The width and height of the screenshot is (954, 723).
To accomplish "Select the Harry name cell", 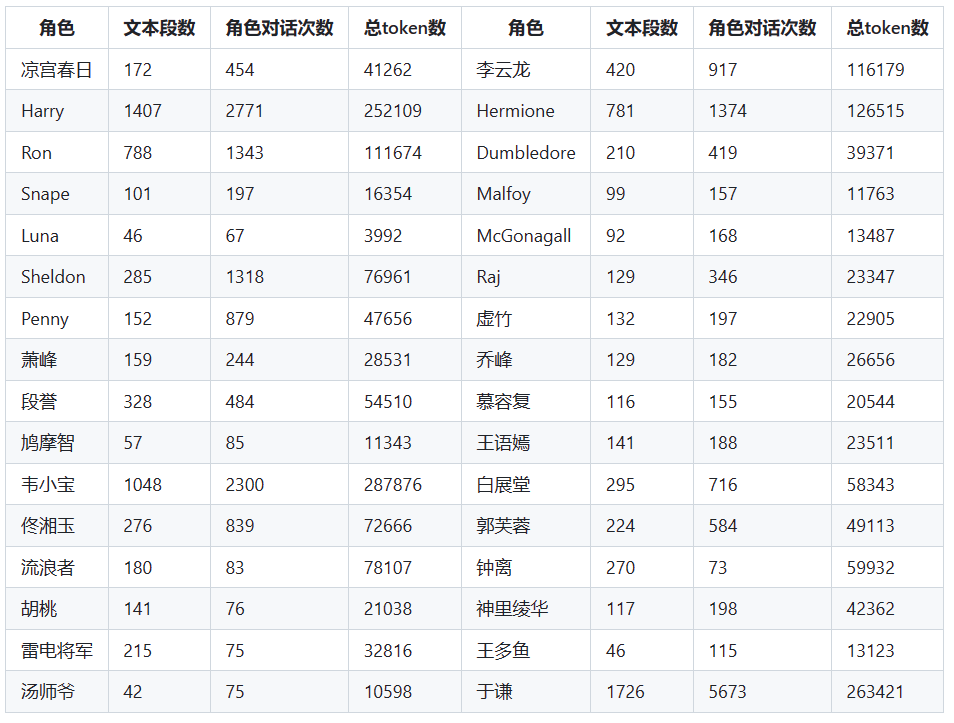I will click(x=57, y=111).
